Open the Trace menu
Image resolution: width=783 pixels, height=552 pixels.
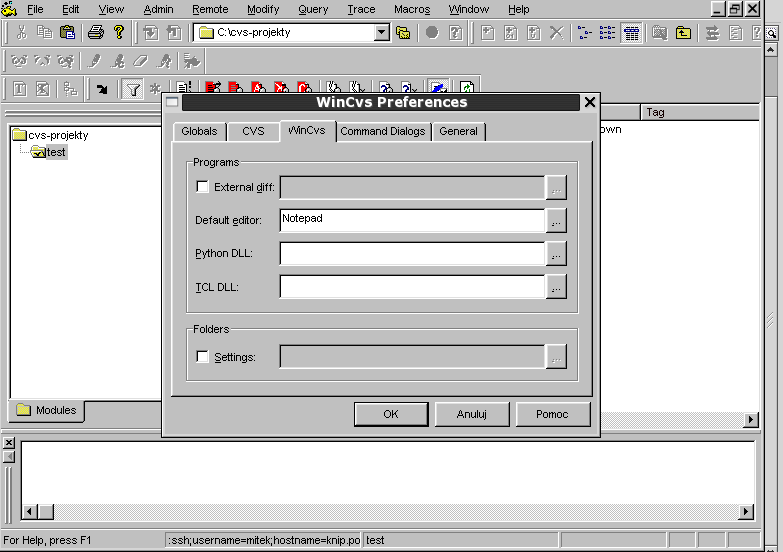361,9
